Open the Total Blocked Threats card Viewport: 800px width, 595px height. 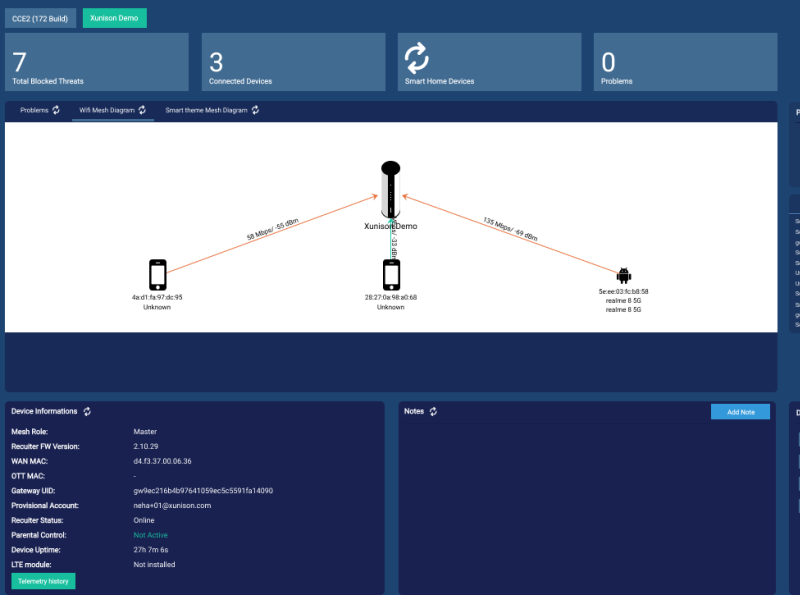point(96,61)
